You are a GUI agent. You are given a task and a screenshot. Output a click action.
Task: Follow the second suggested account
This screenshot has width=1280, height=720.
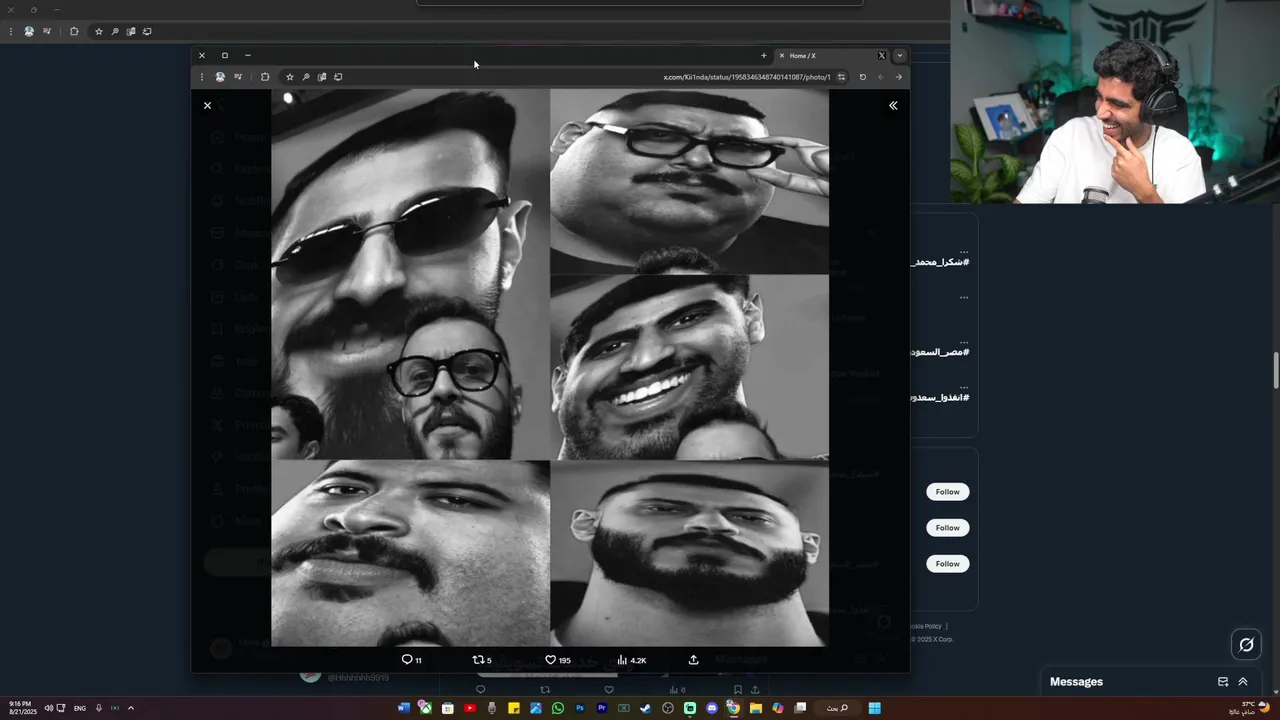click(x=948, y=528)
